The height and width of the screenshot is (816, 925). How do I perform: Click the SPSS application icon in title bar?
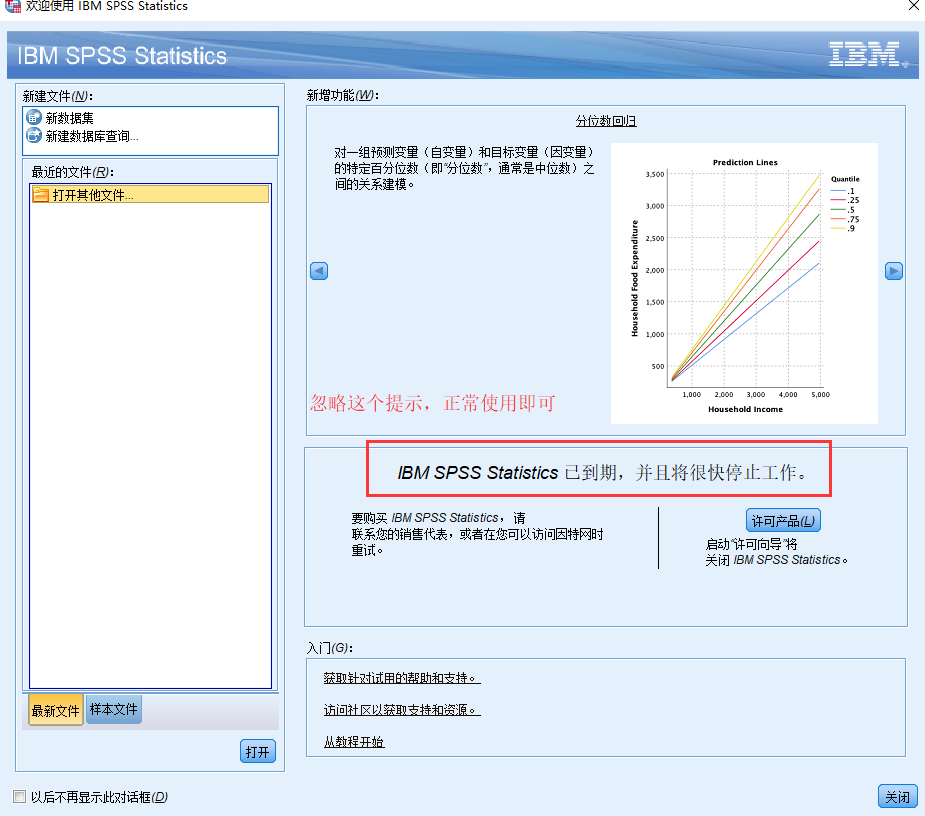coord(12,6)
